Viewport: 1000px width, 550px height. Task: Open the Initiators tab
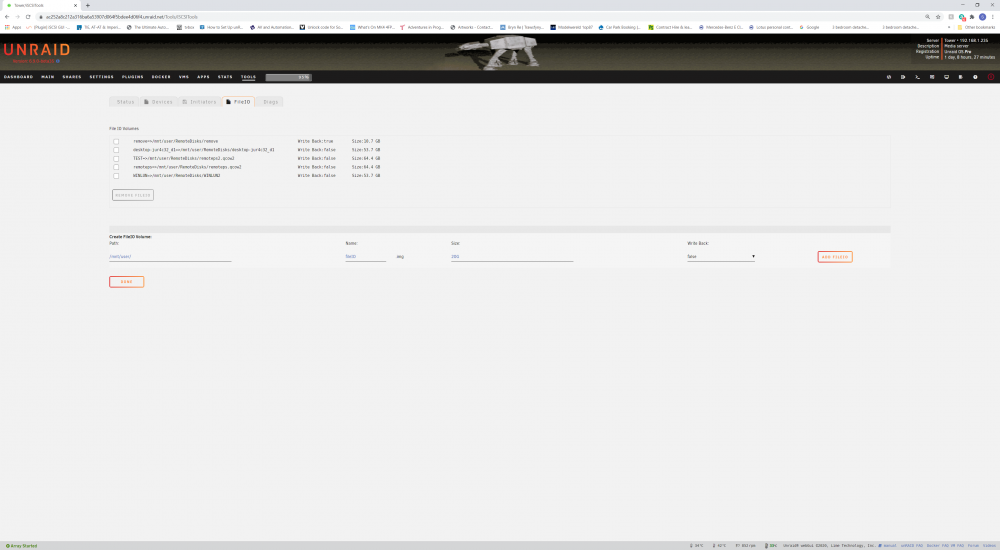pyautogui.click(x=200, y=101)
